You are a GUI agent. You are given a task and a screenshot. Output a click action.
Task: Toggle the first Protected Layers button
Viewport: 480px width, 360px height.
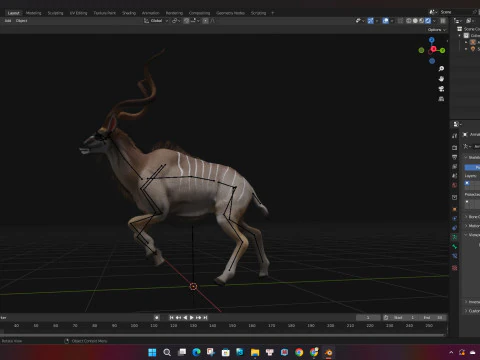[467, 202]
